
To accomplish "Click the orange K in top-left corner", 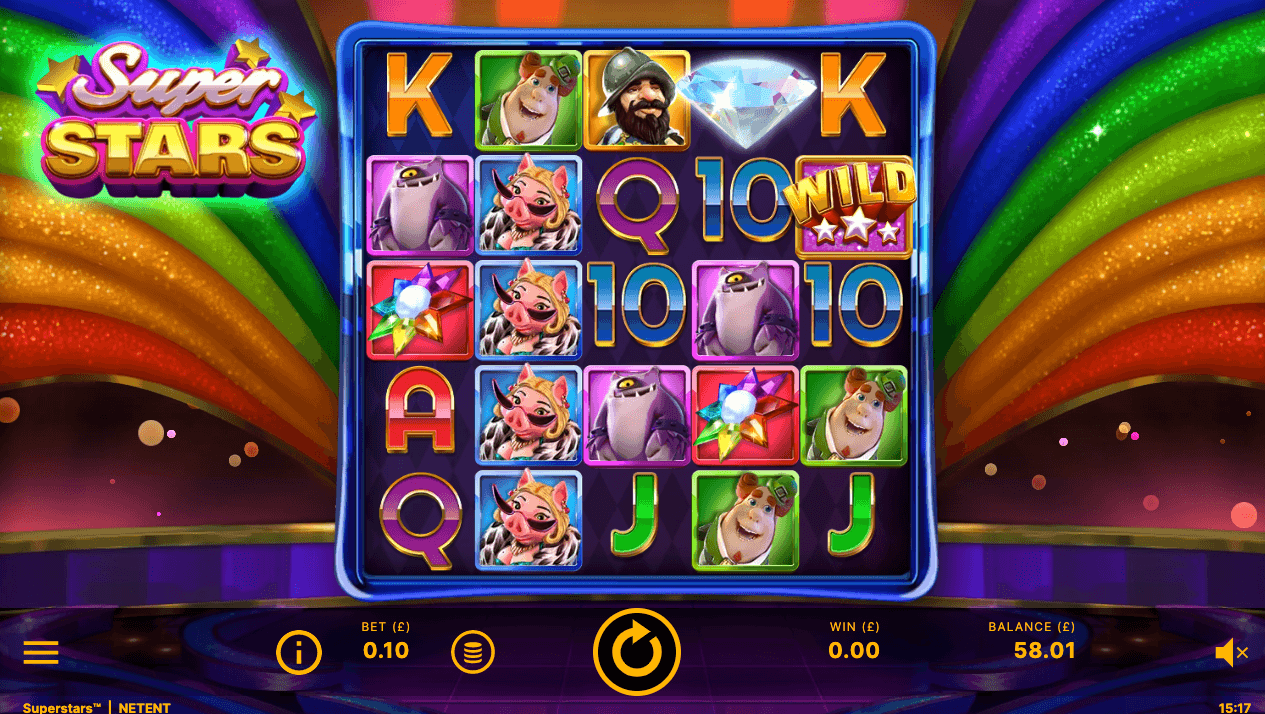I will (x=420, y=95).
